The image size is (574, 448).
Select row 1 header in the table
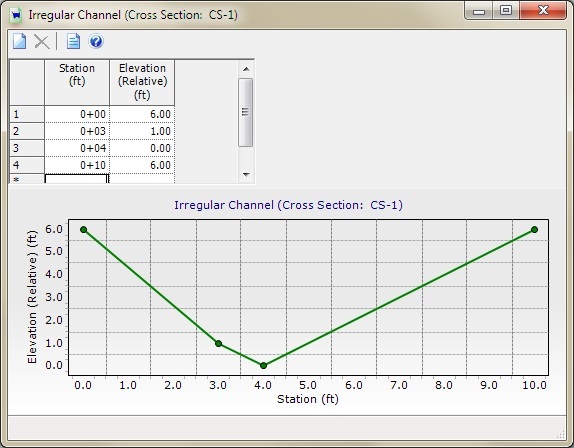[27, 114]
